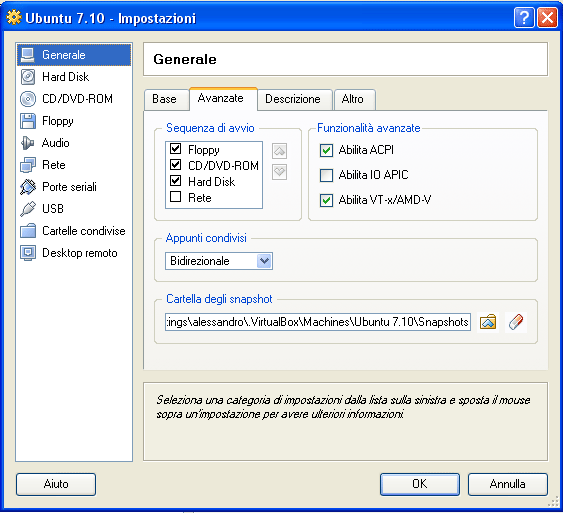Move the boot device down with the arrow
Screen dimensions: 563x513
pyautogui.click(x=279, y=172)
